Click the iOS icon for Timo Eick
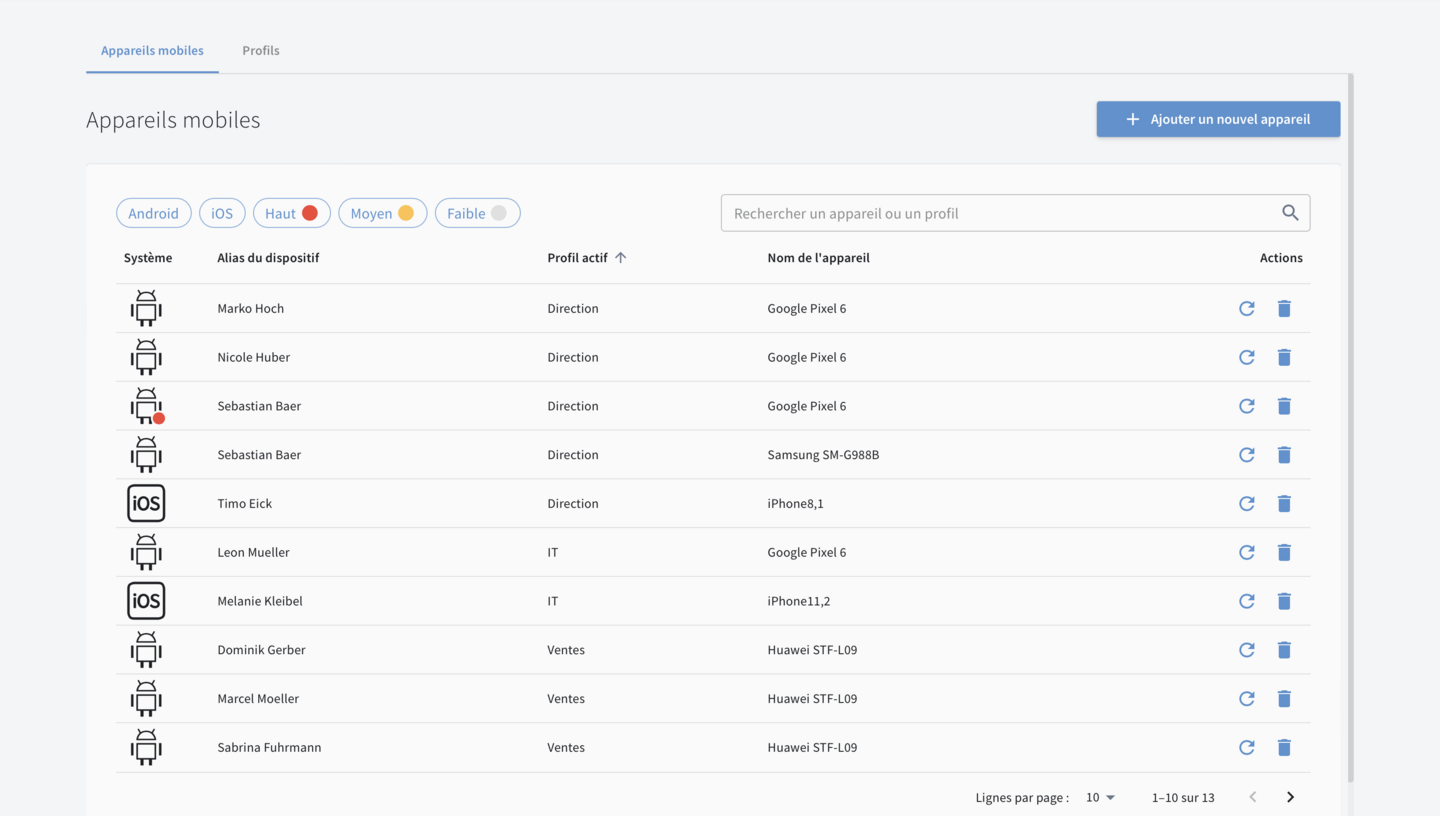Screen dimensions: 1440x816 pyautogui.click(x=146, y=503)
